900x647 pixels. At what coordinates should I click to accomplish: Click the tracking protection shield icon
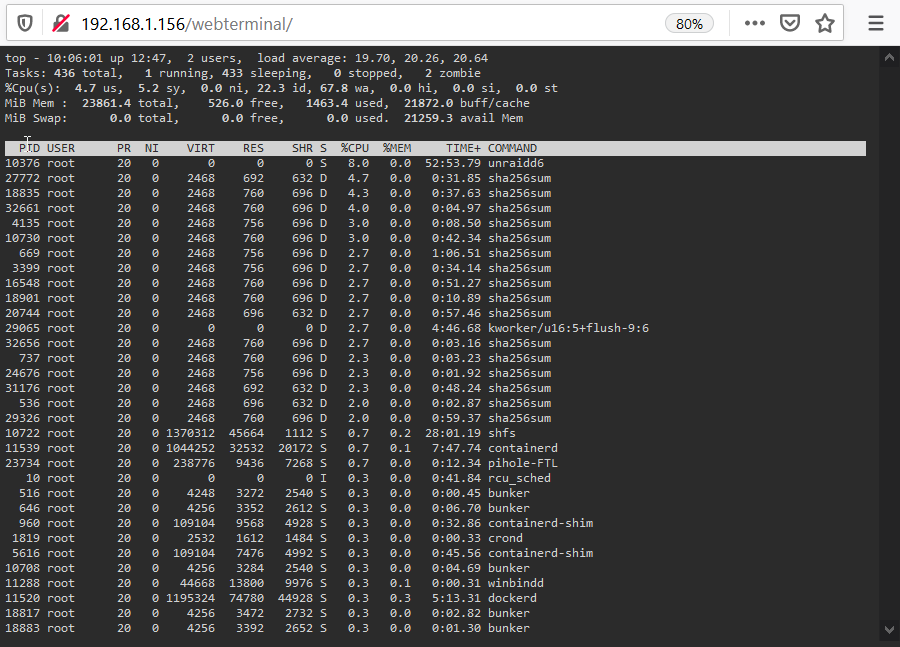(x=25, y=24)
